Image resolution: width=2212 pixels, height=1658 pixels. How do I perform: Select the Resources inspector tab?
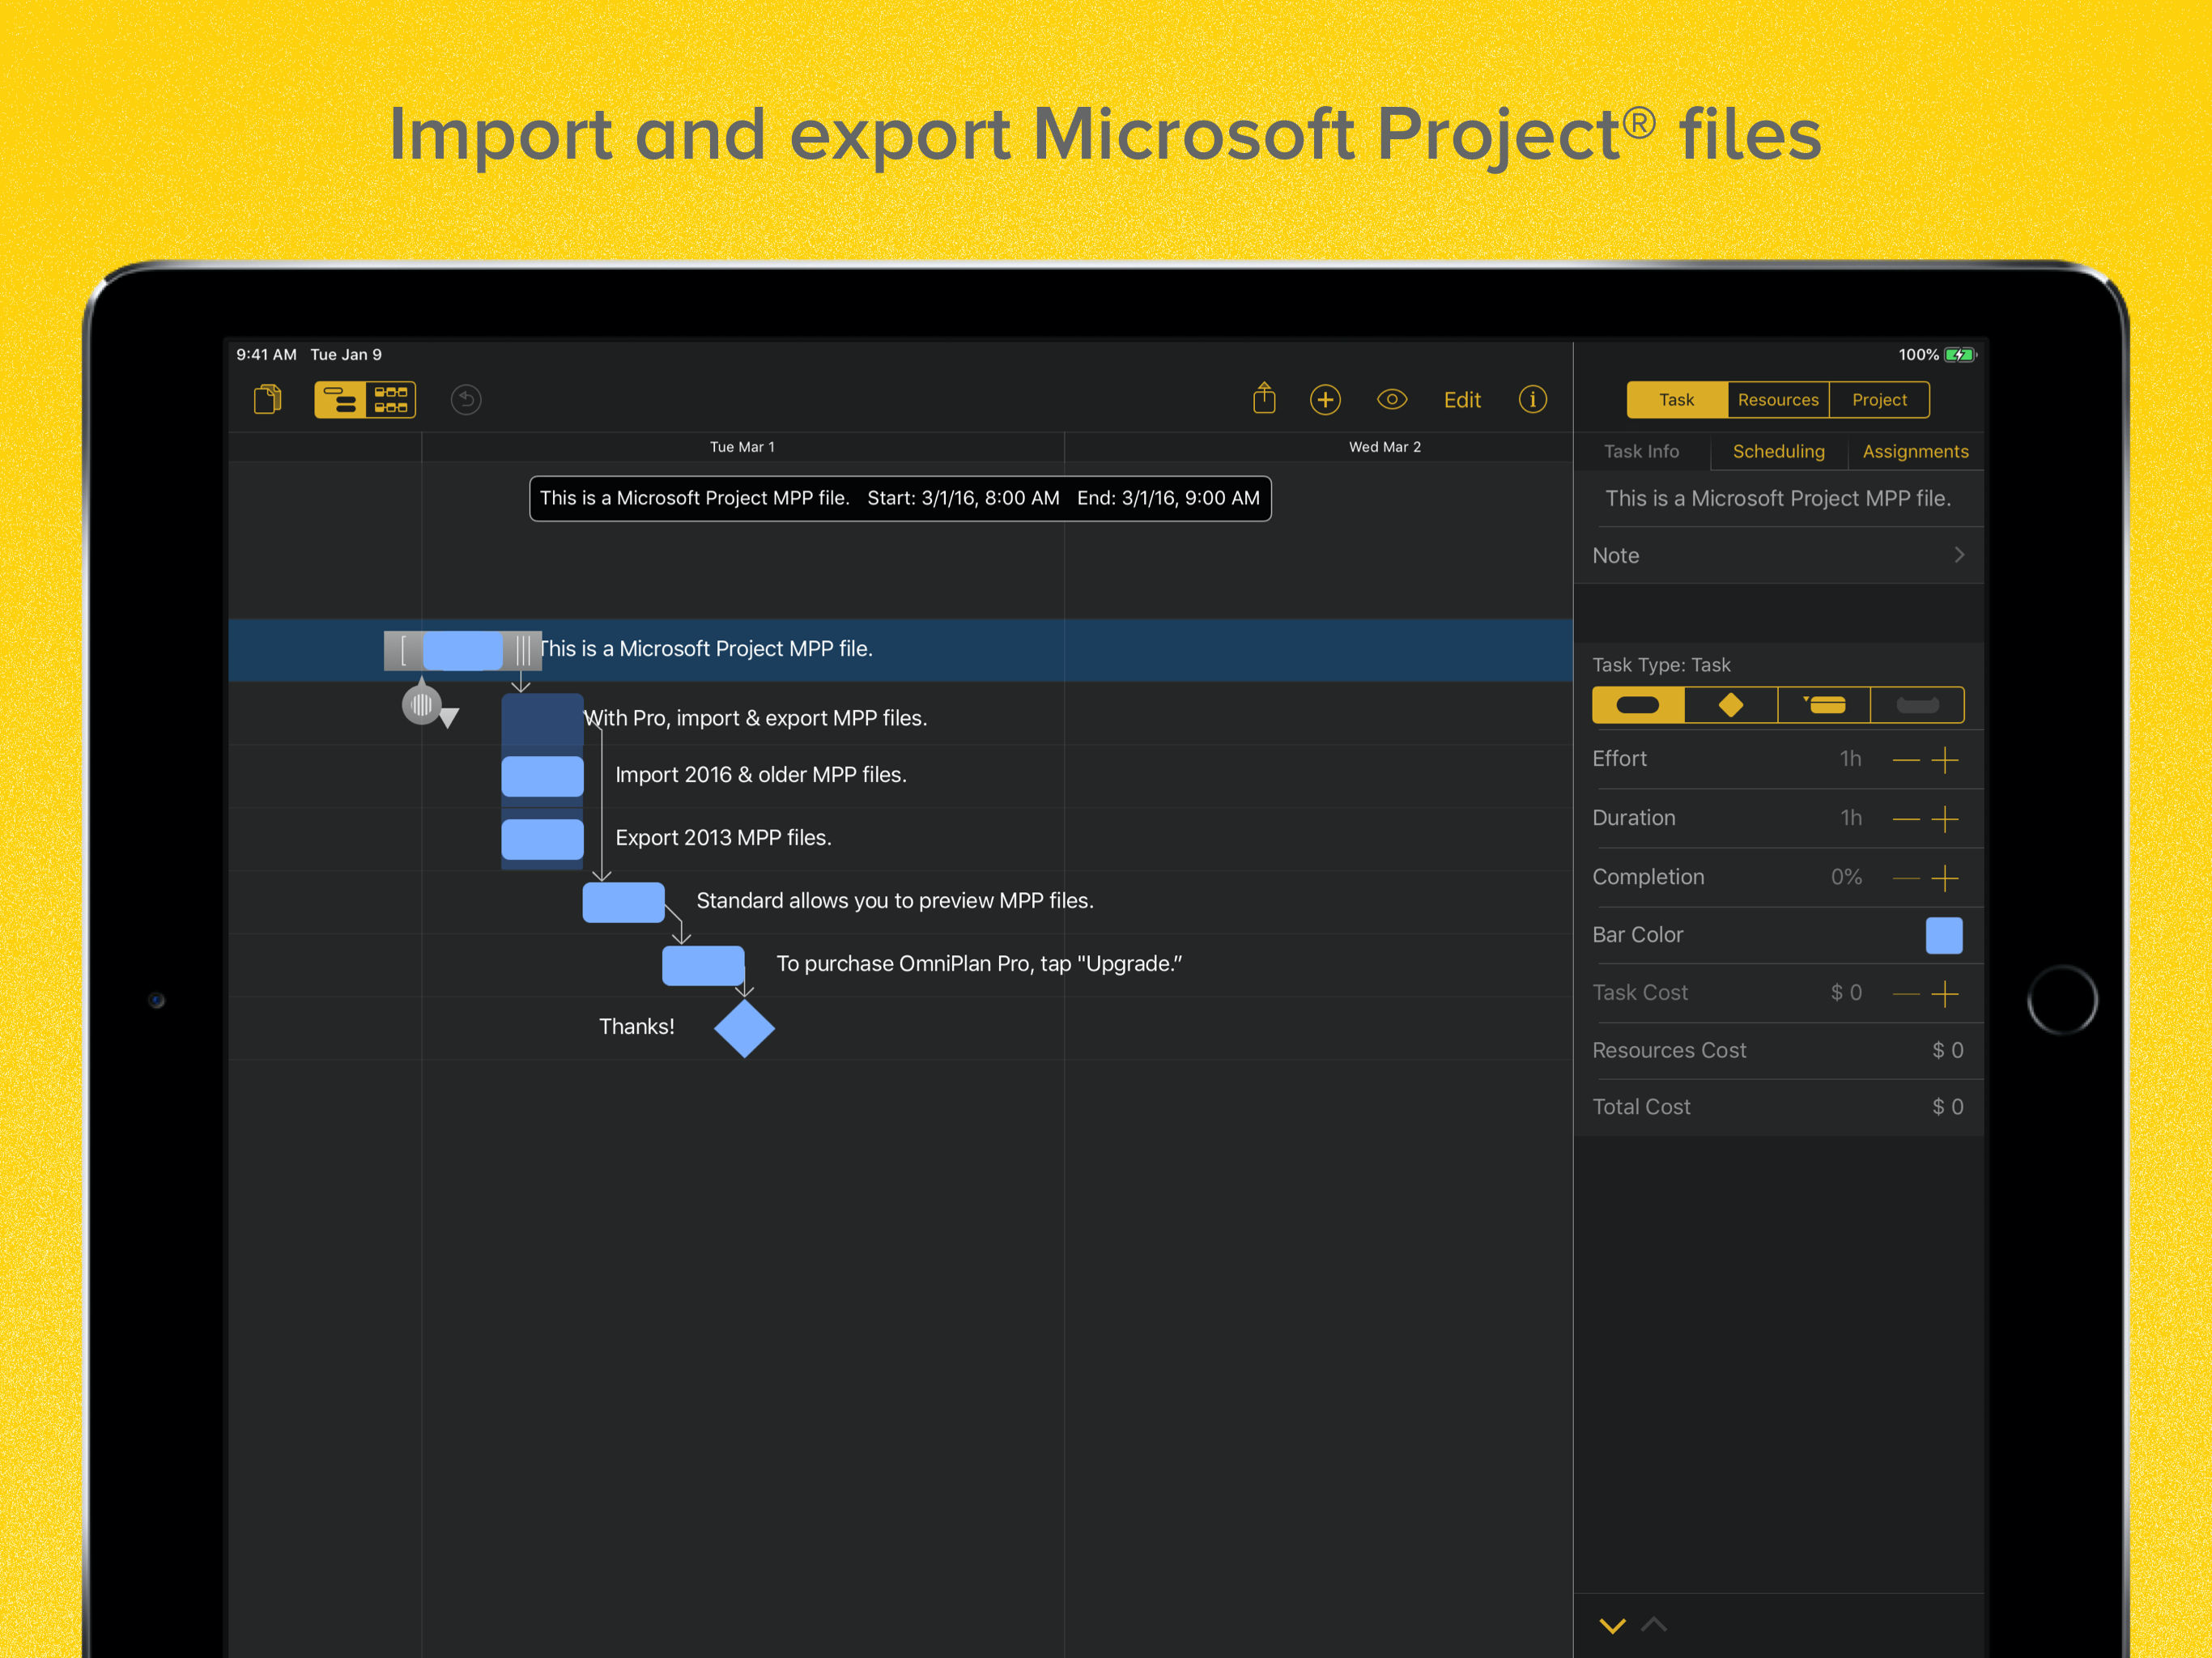point(1778,400)
